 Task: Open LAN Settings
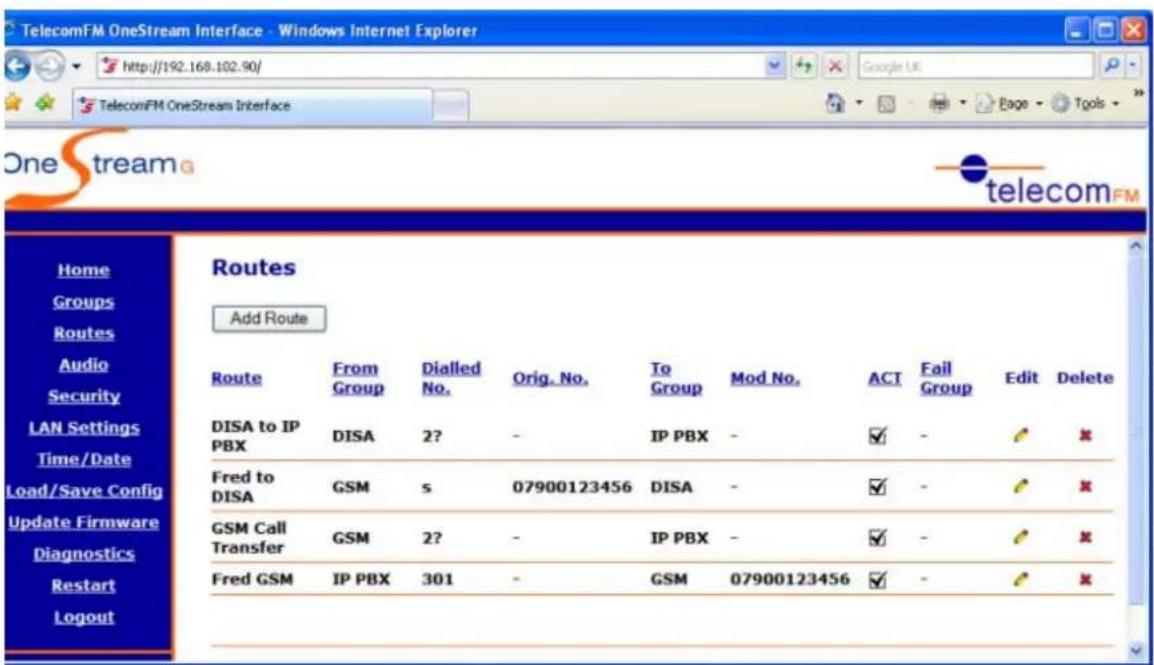83,428
